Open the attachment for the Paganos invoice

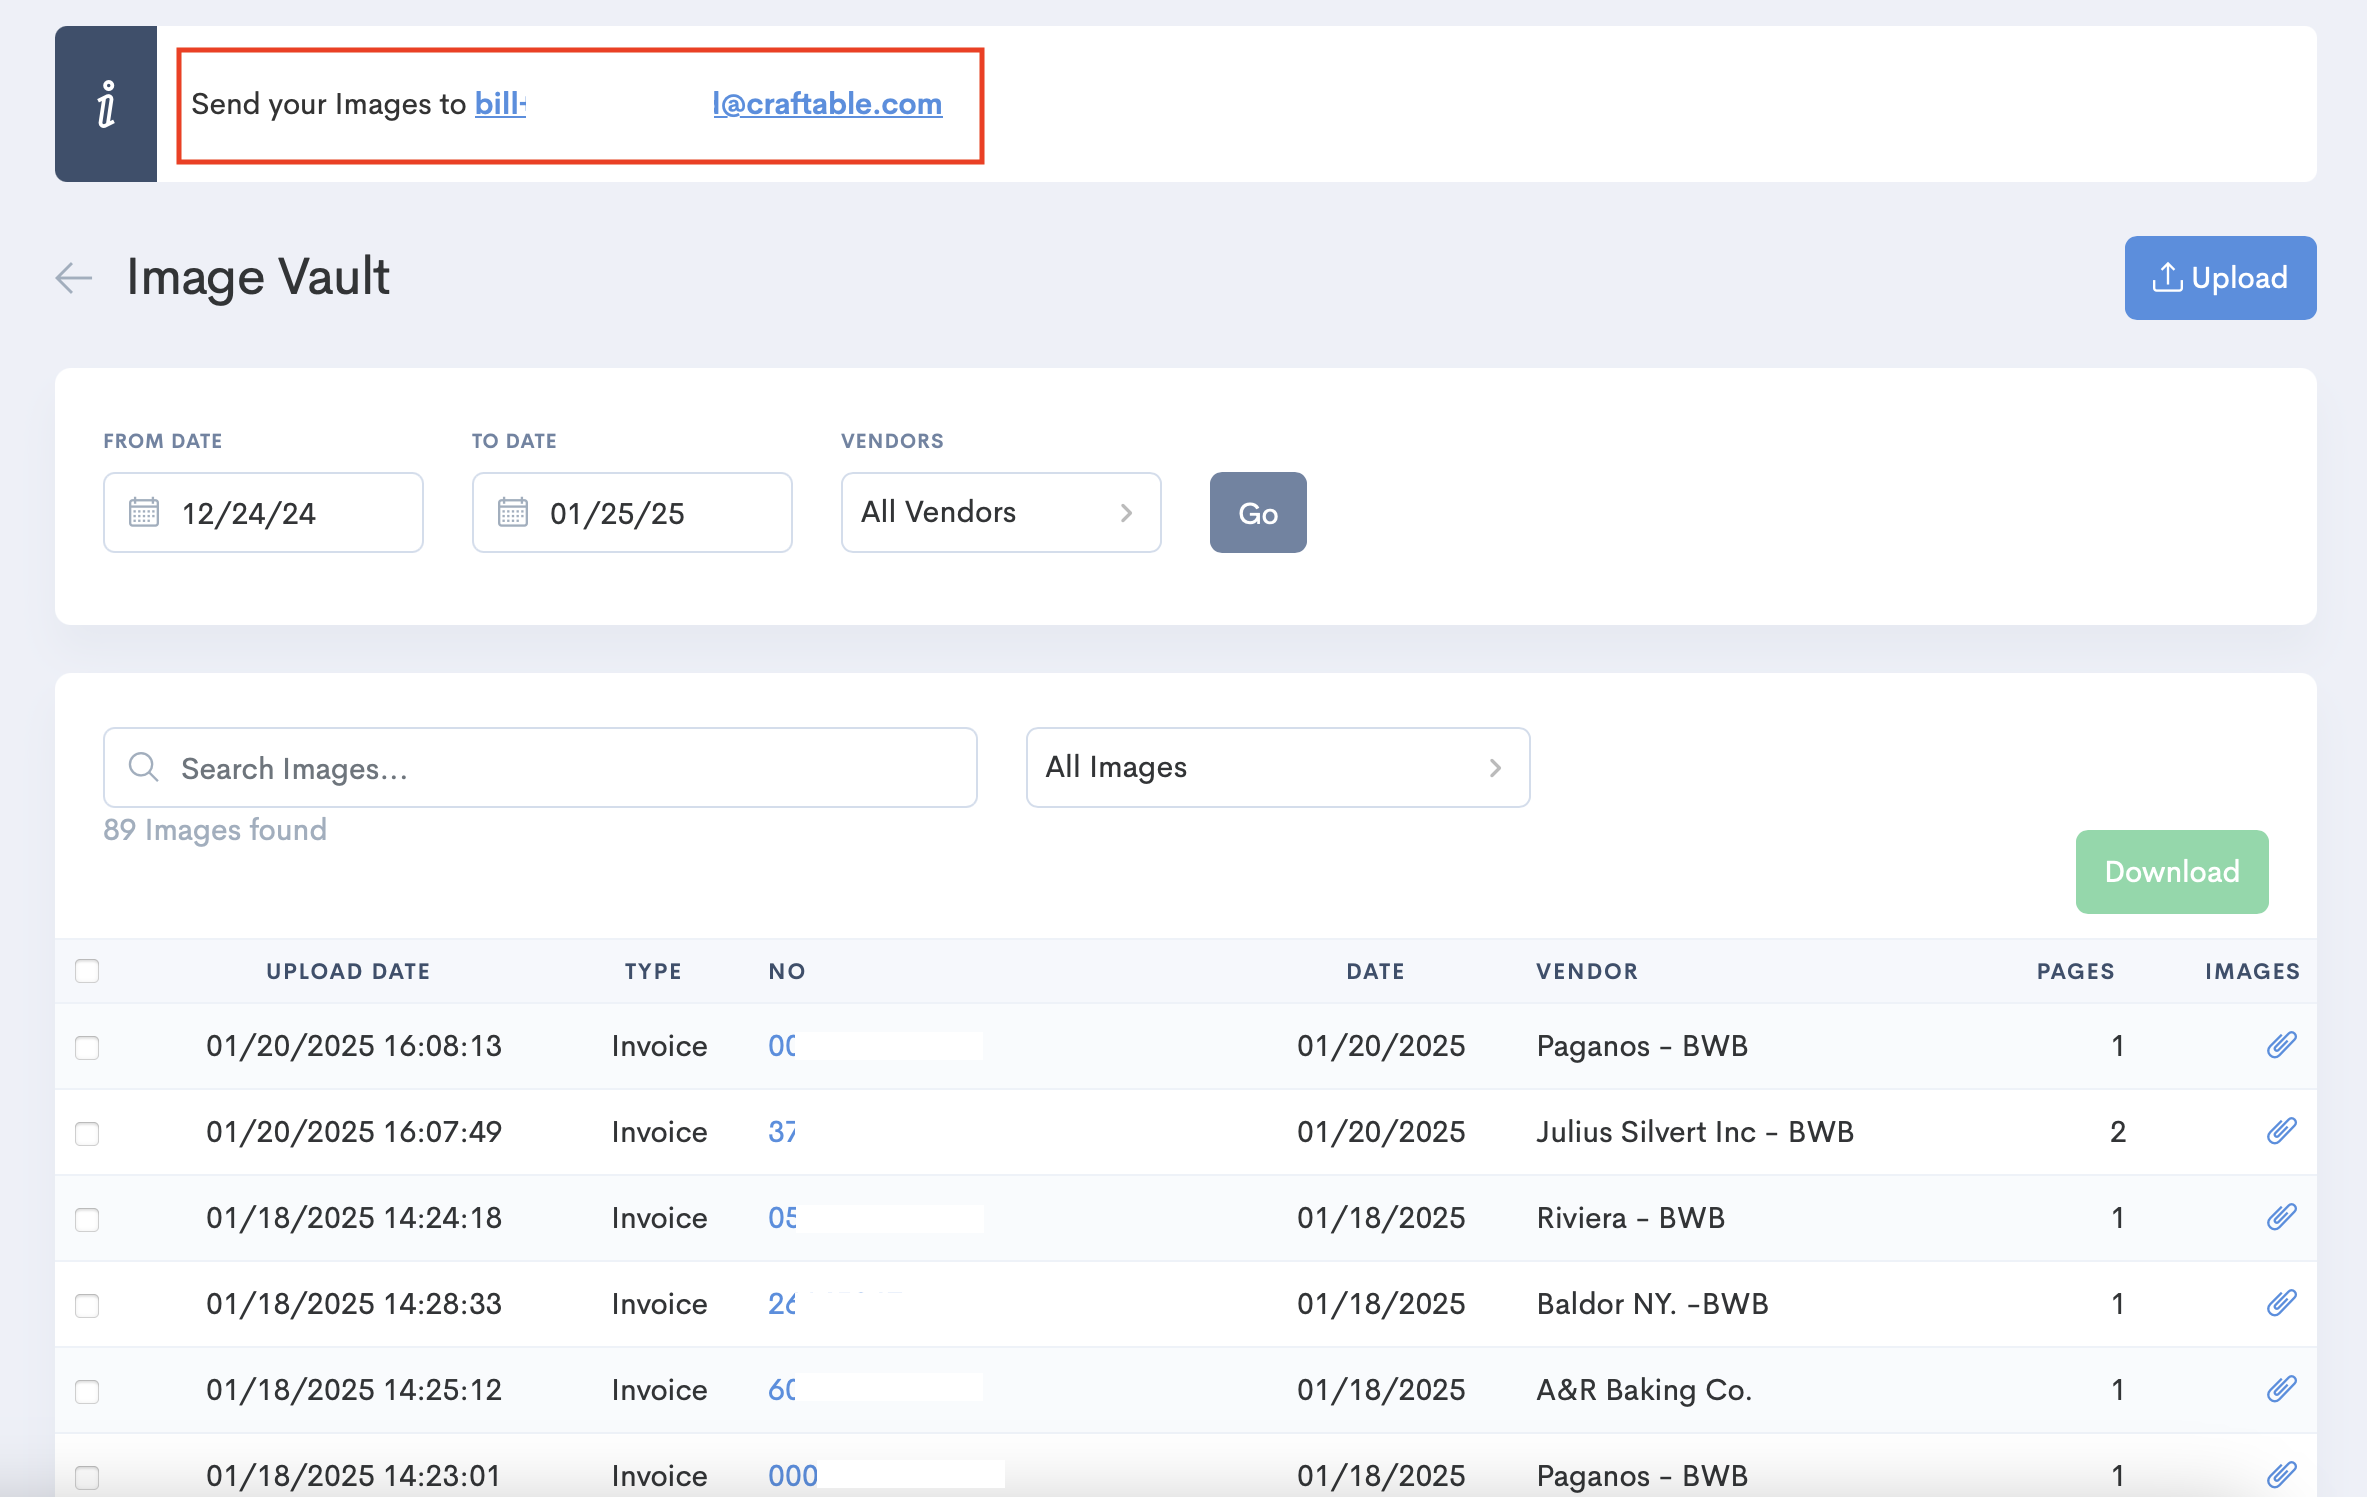(x=2283, y=1045)
